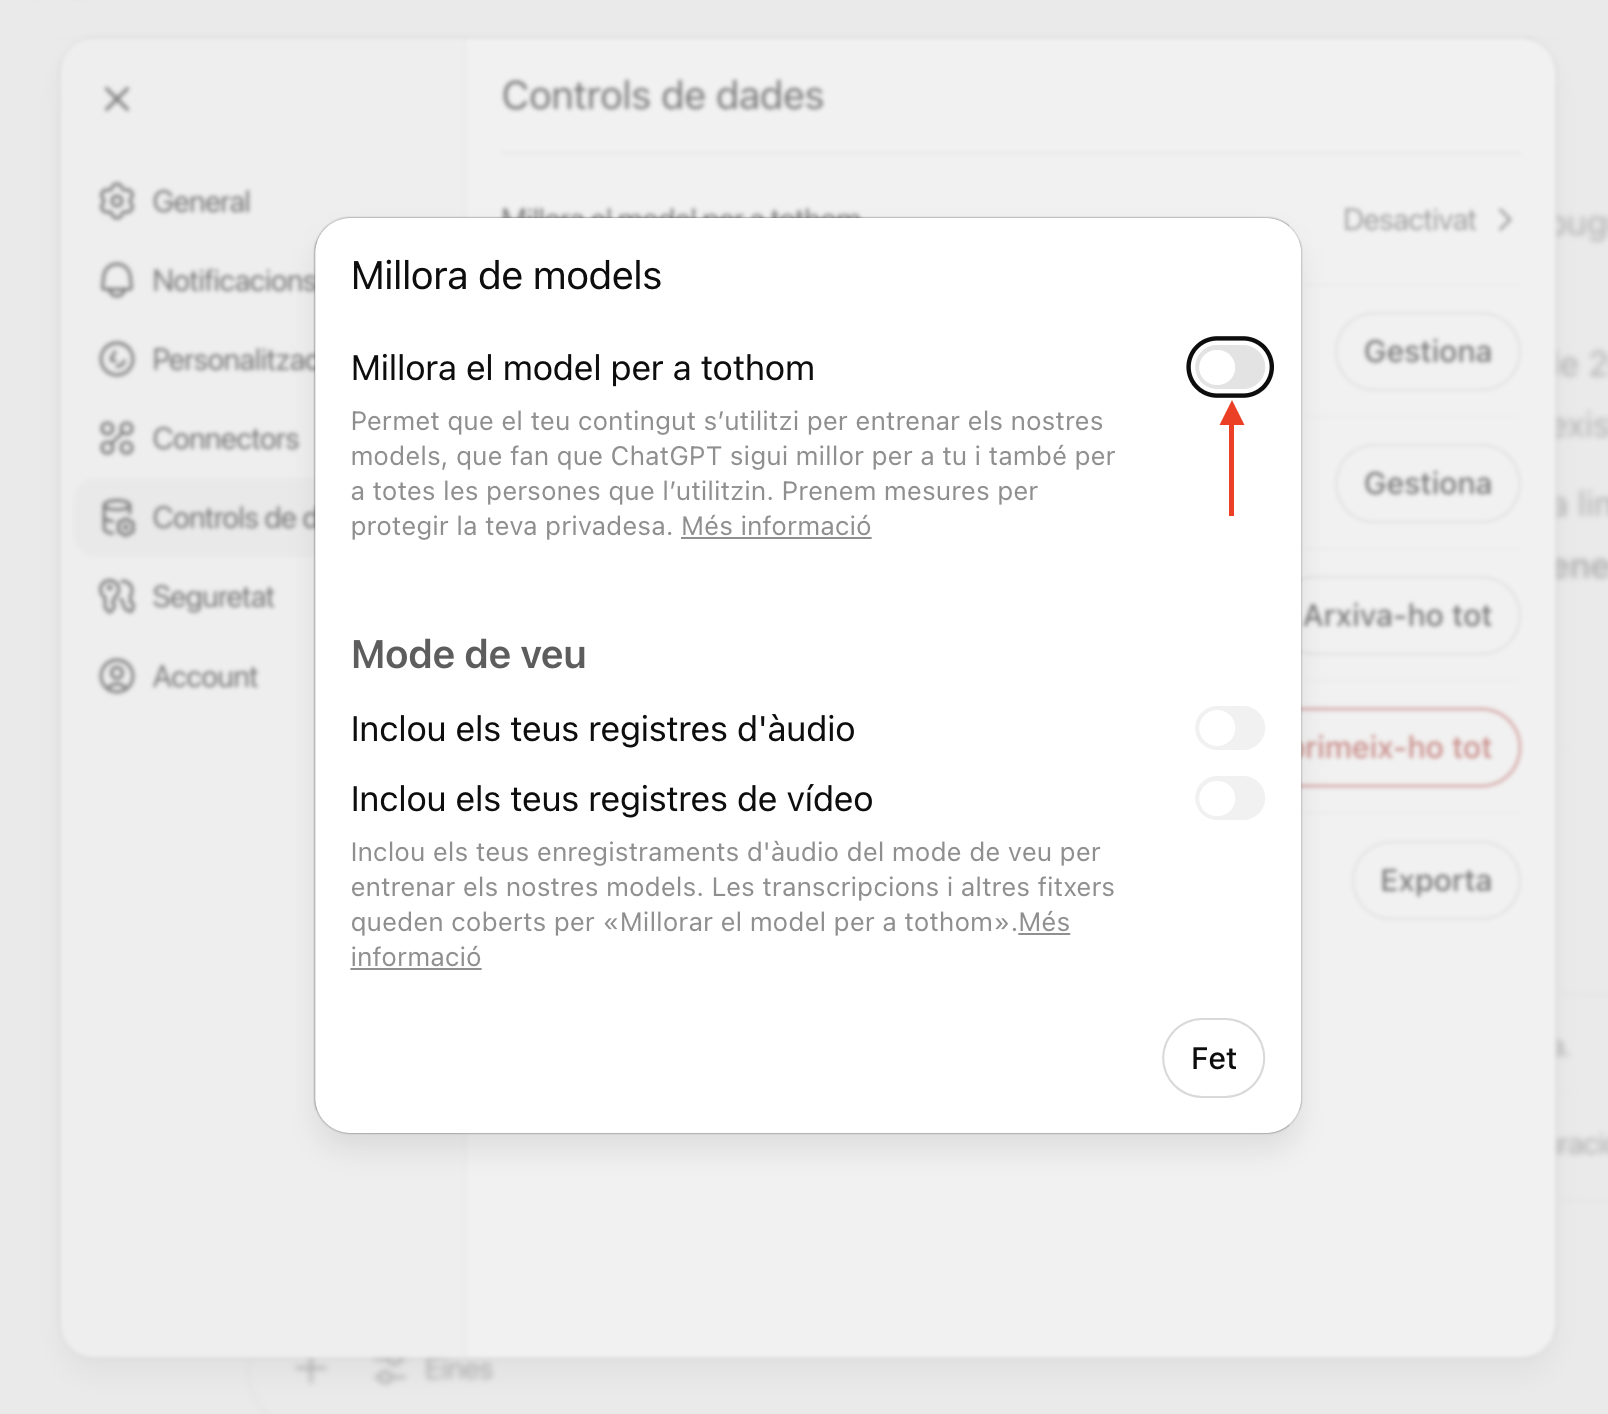Toggle 'Inclou els teus registres d'àudio'

tap(1229, 728)
